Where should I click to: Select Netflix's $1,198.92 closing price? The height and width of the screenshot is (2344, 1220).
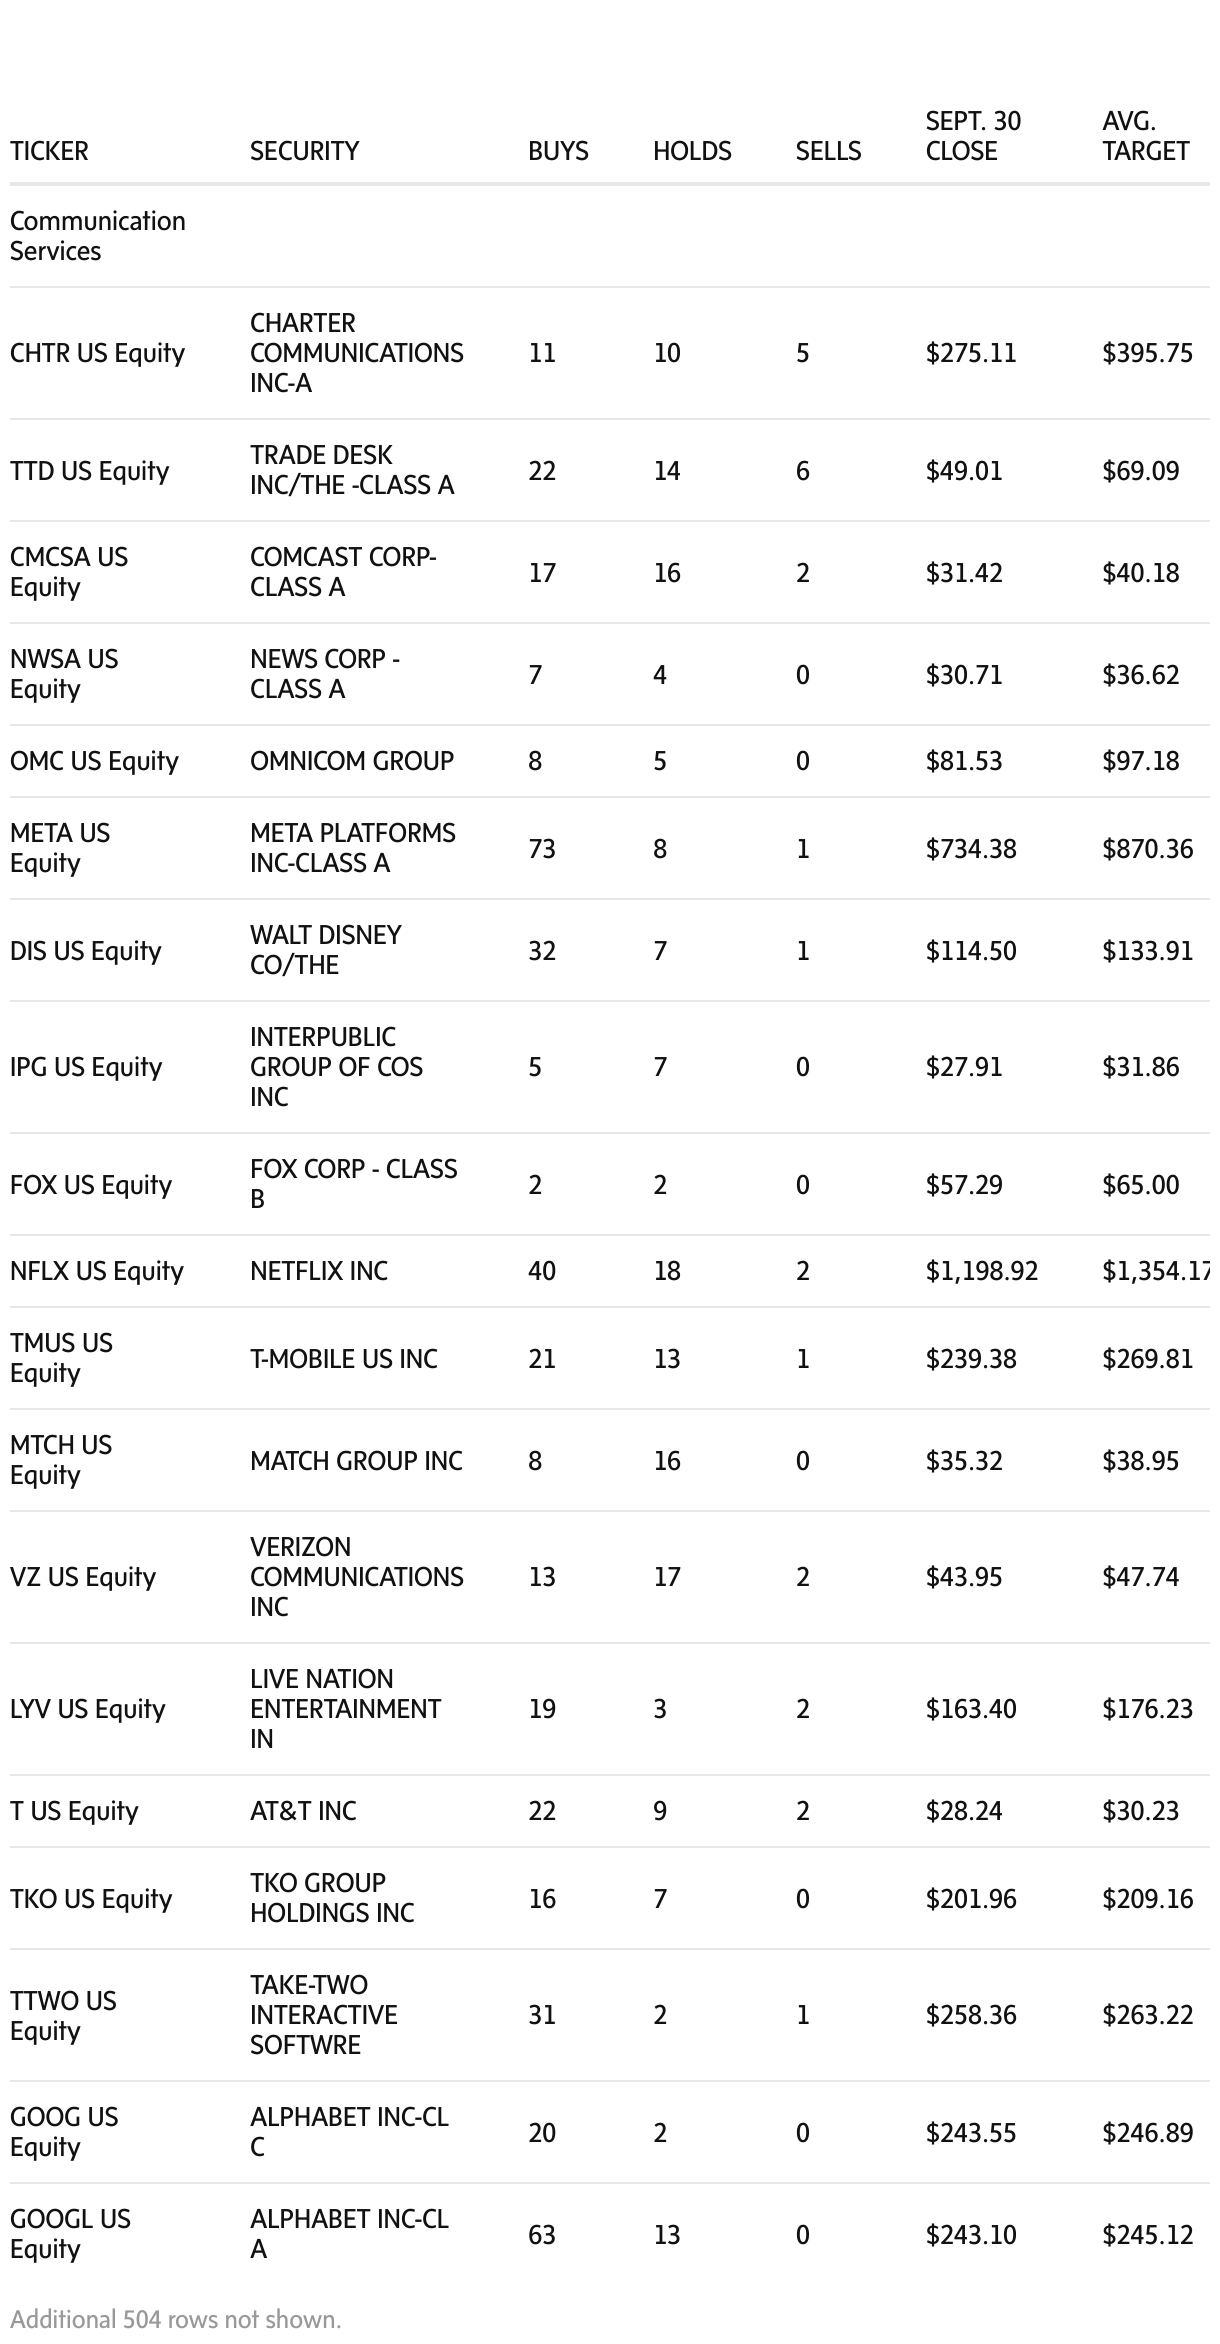coord(981,1271)
